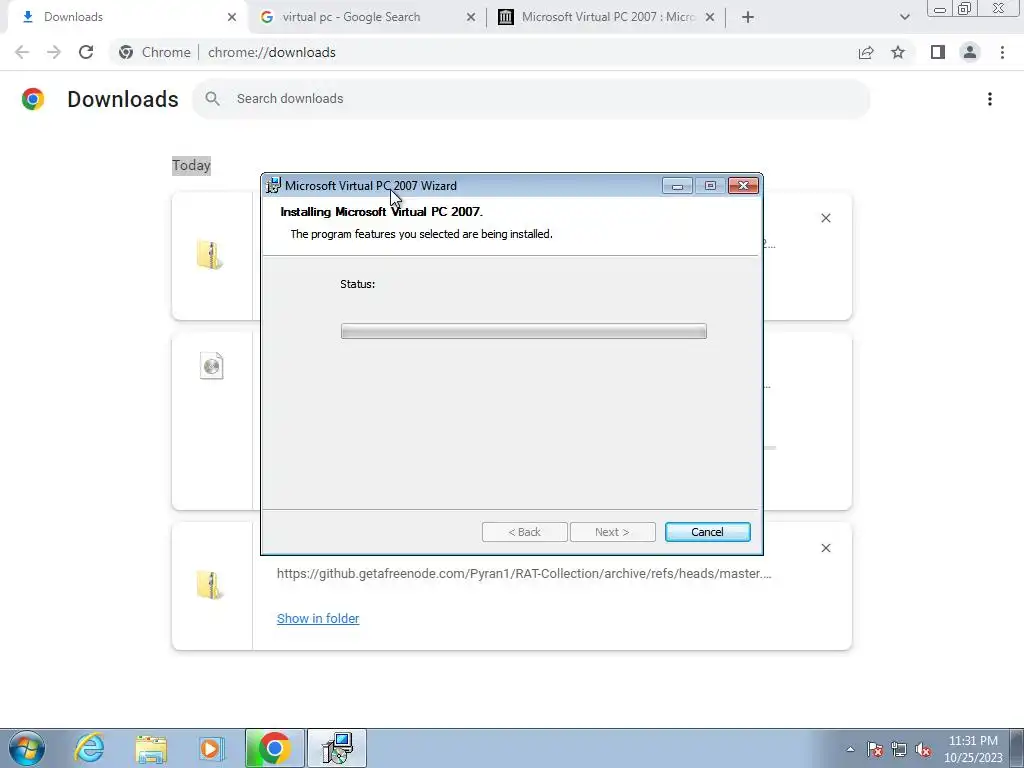Open the Action Center flag icon

[875, 749]
